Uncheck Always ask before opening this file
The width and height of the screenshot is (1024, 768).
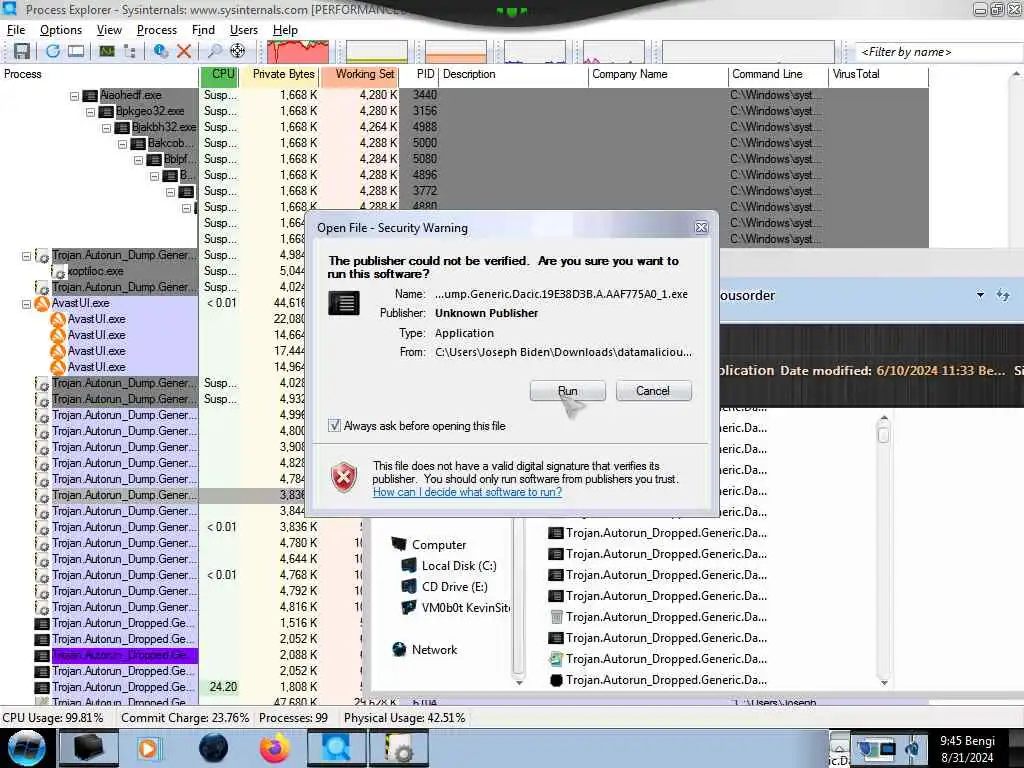pyautogui.click(x=334, y=426)
